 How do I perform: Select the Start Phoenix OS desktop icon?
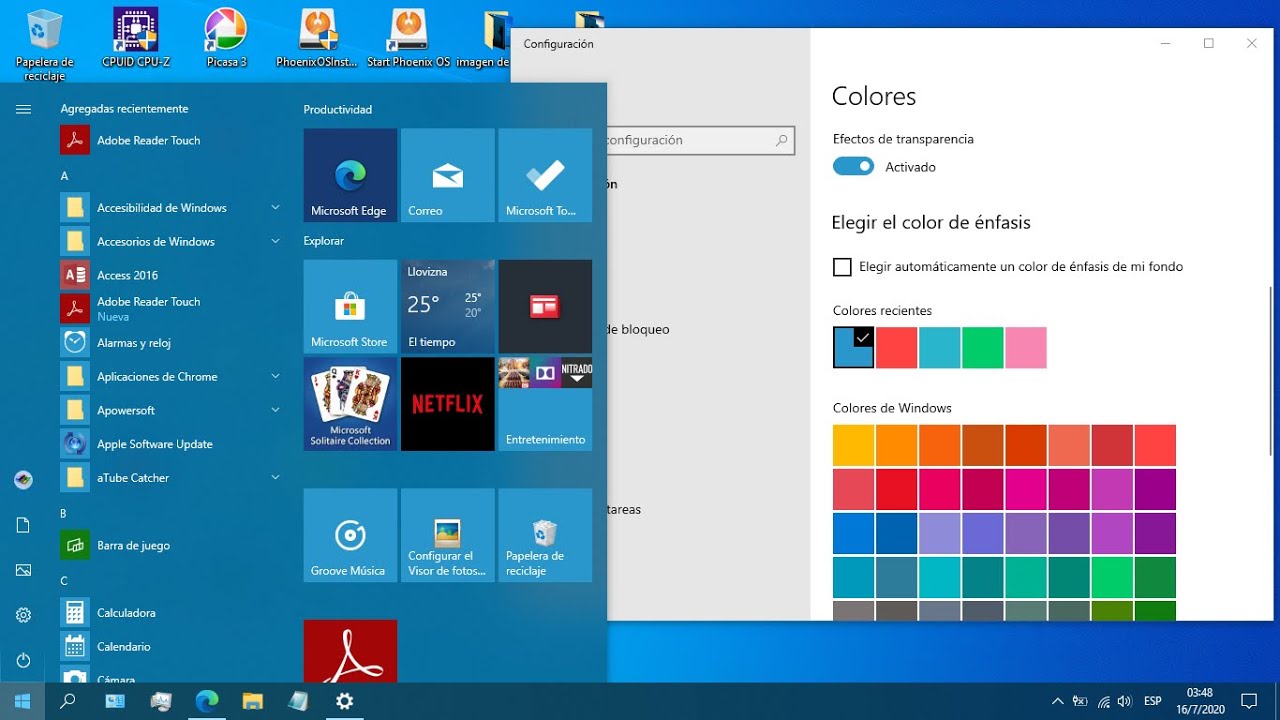tap(408, 36)
